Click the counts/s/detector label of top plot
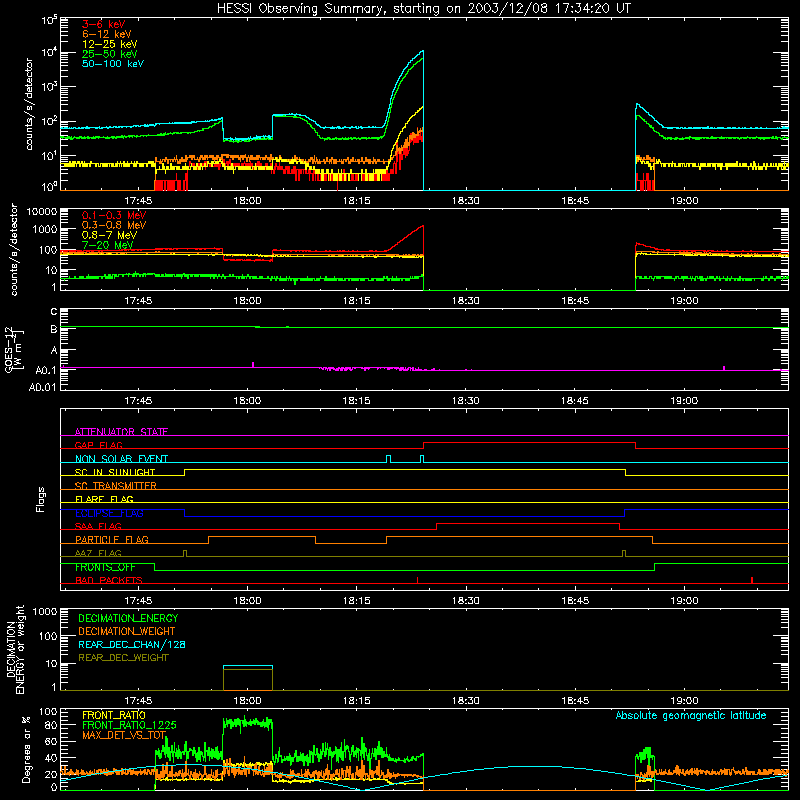This screenshot has height=800, width=800. pyautogui.click(x=29, y=104)
